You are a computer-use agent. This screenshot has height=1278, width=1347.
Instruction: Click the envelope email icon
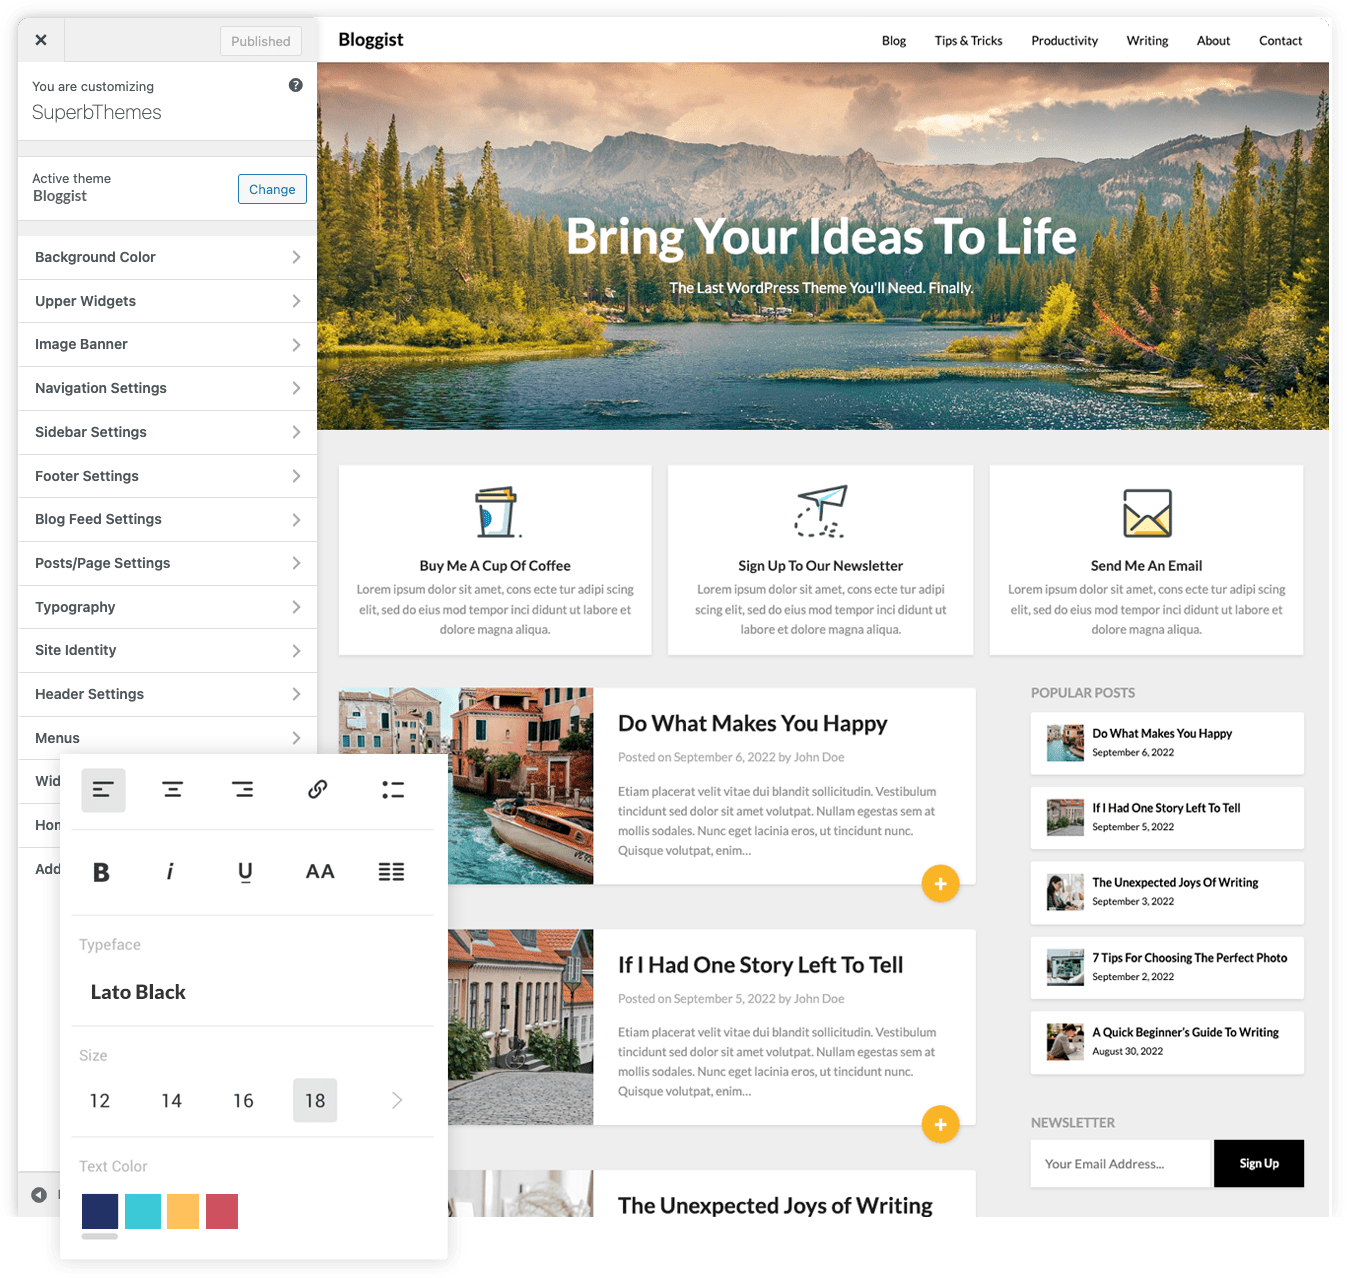[1147, 513]
